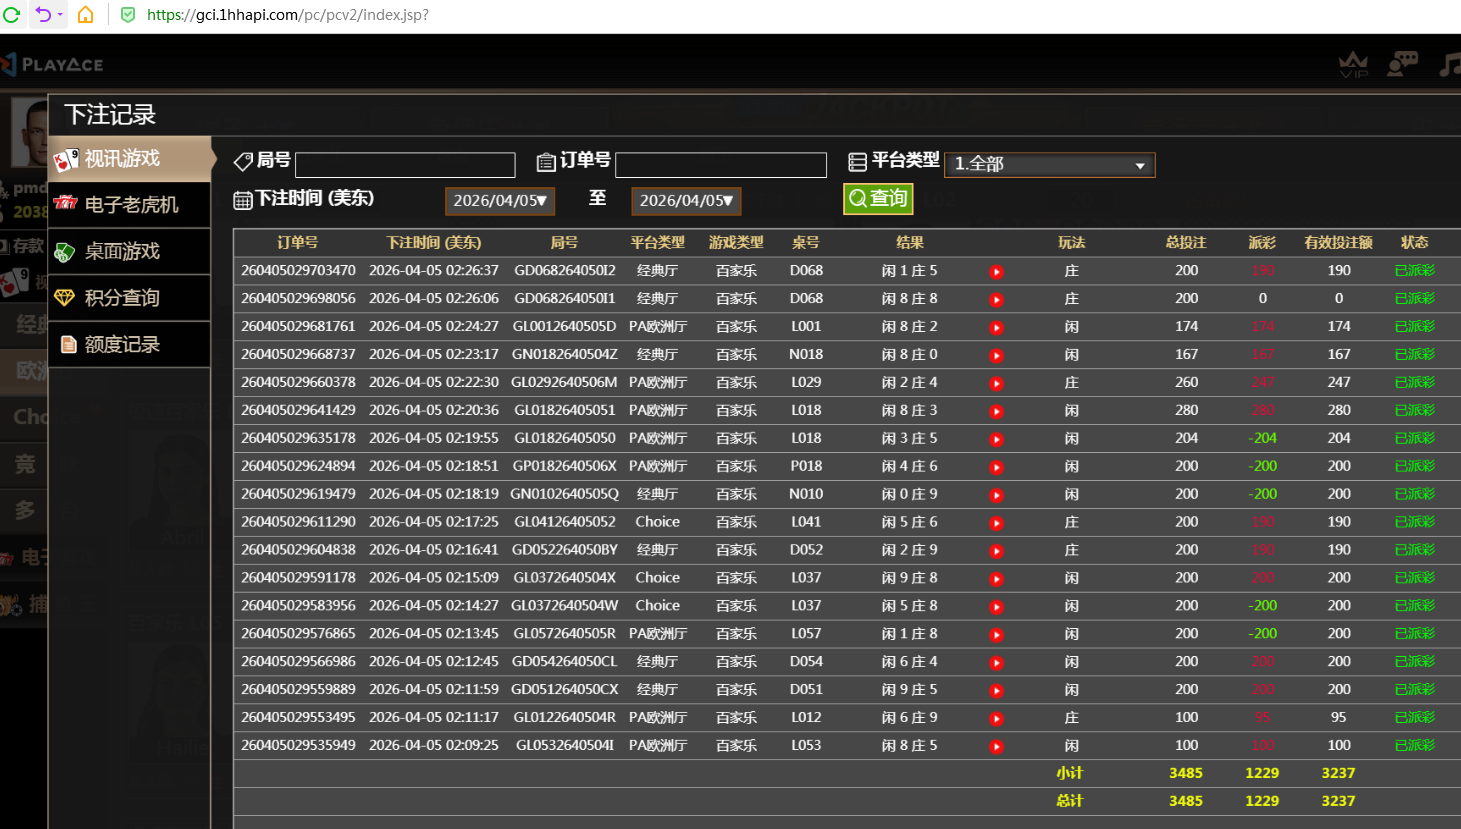Click the 777 slot machine icon
Viewport: 1461px width, 829px height.
point(65,204)
